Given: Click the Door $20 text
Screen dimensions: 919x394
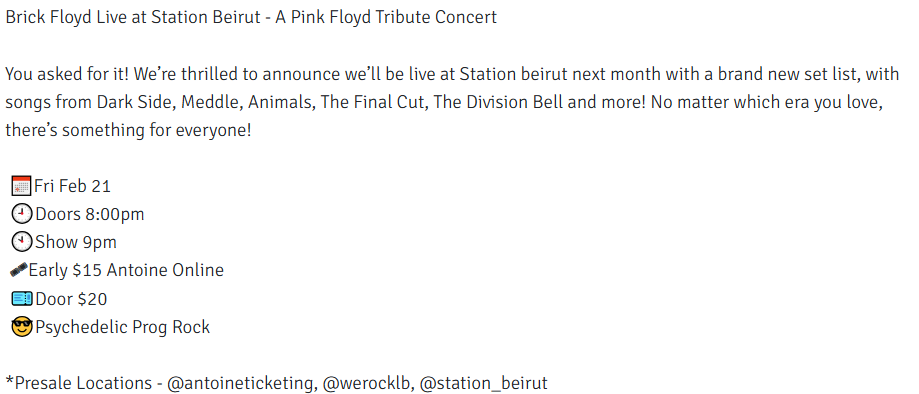Looking at the screenshot, I should [x=71, y=299].
